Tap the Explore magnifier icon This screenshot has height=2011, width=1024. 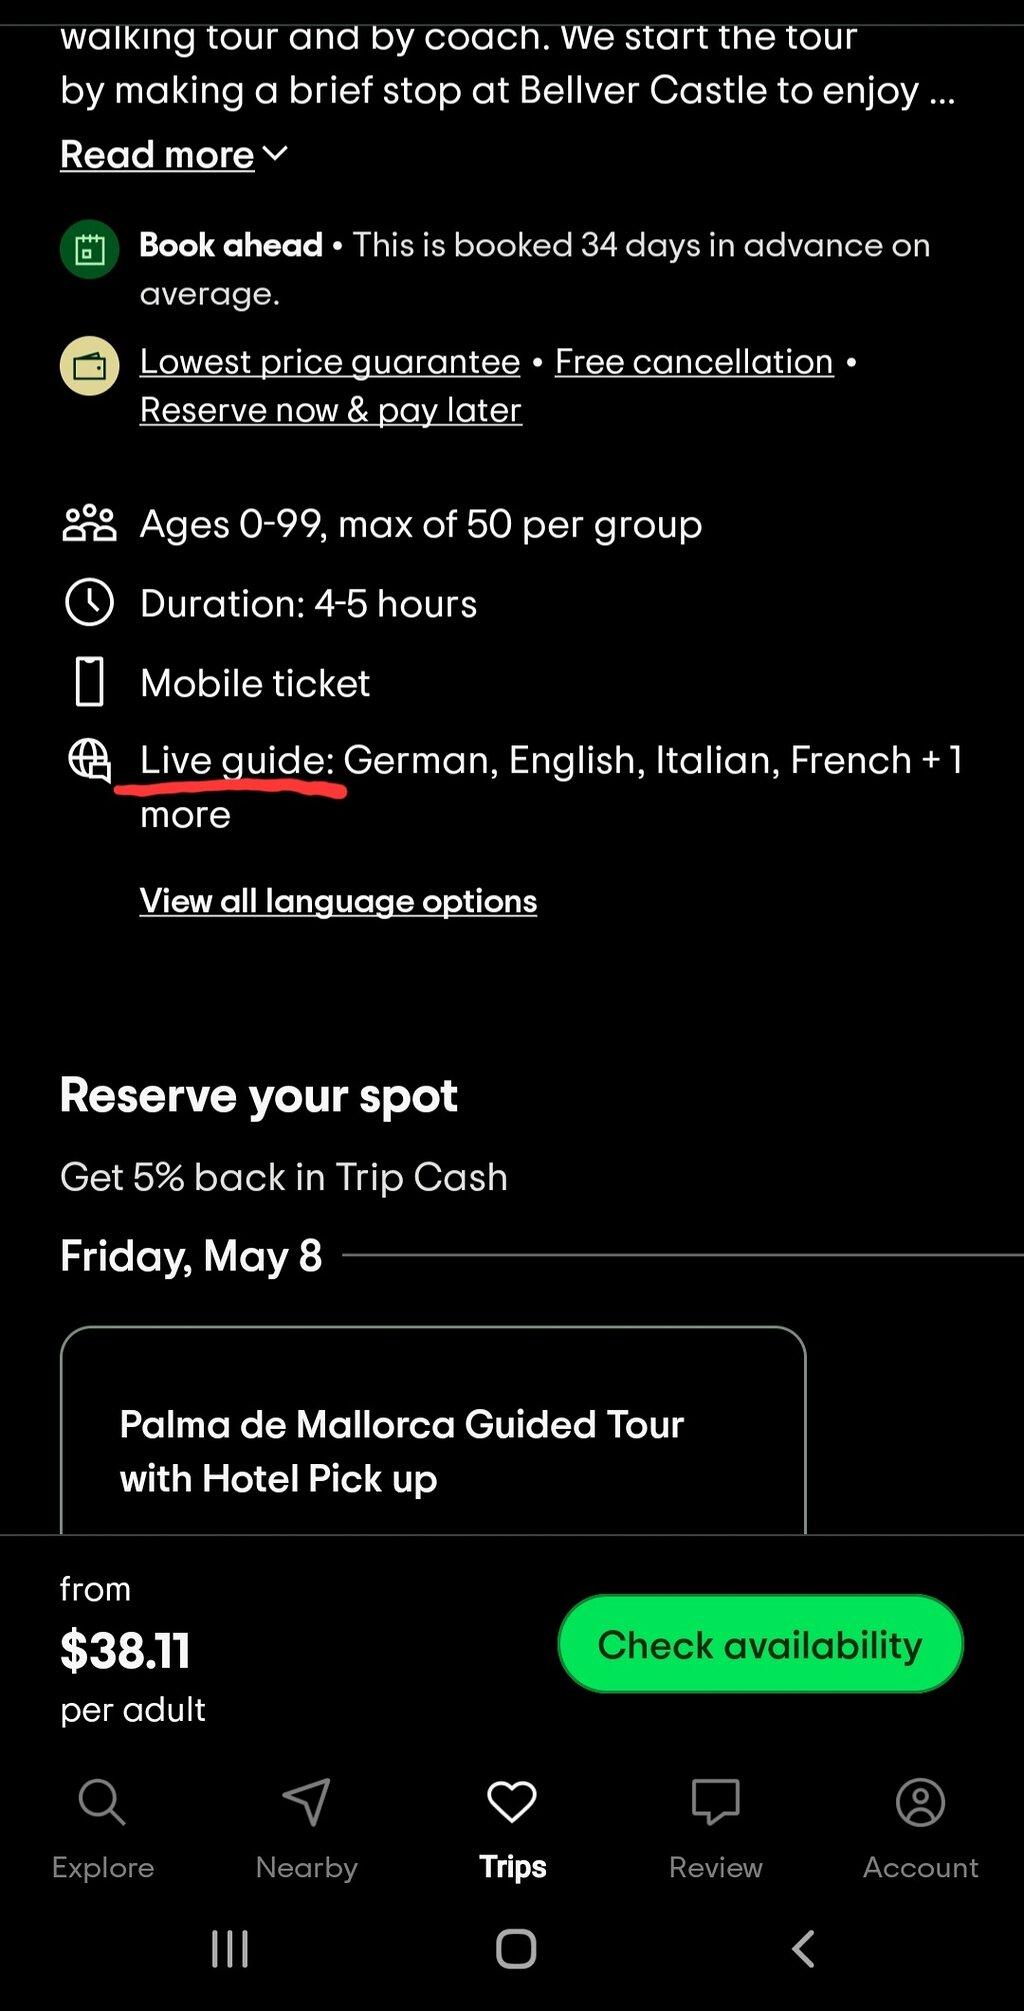tap(102, 1802)
